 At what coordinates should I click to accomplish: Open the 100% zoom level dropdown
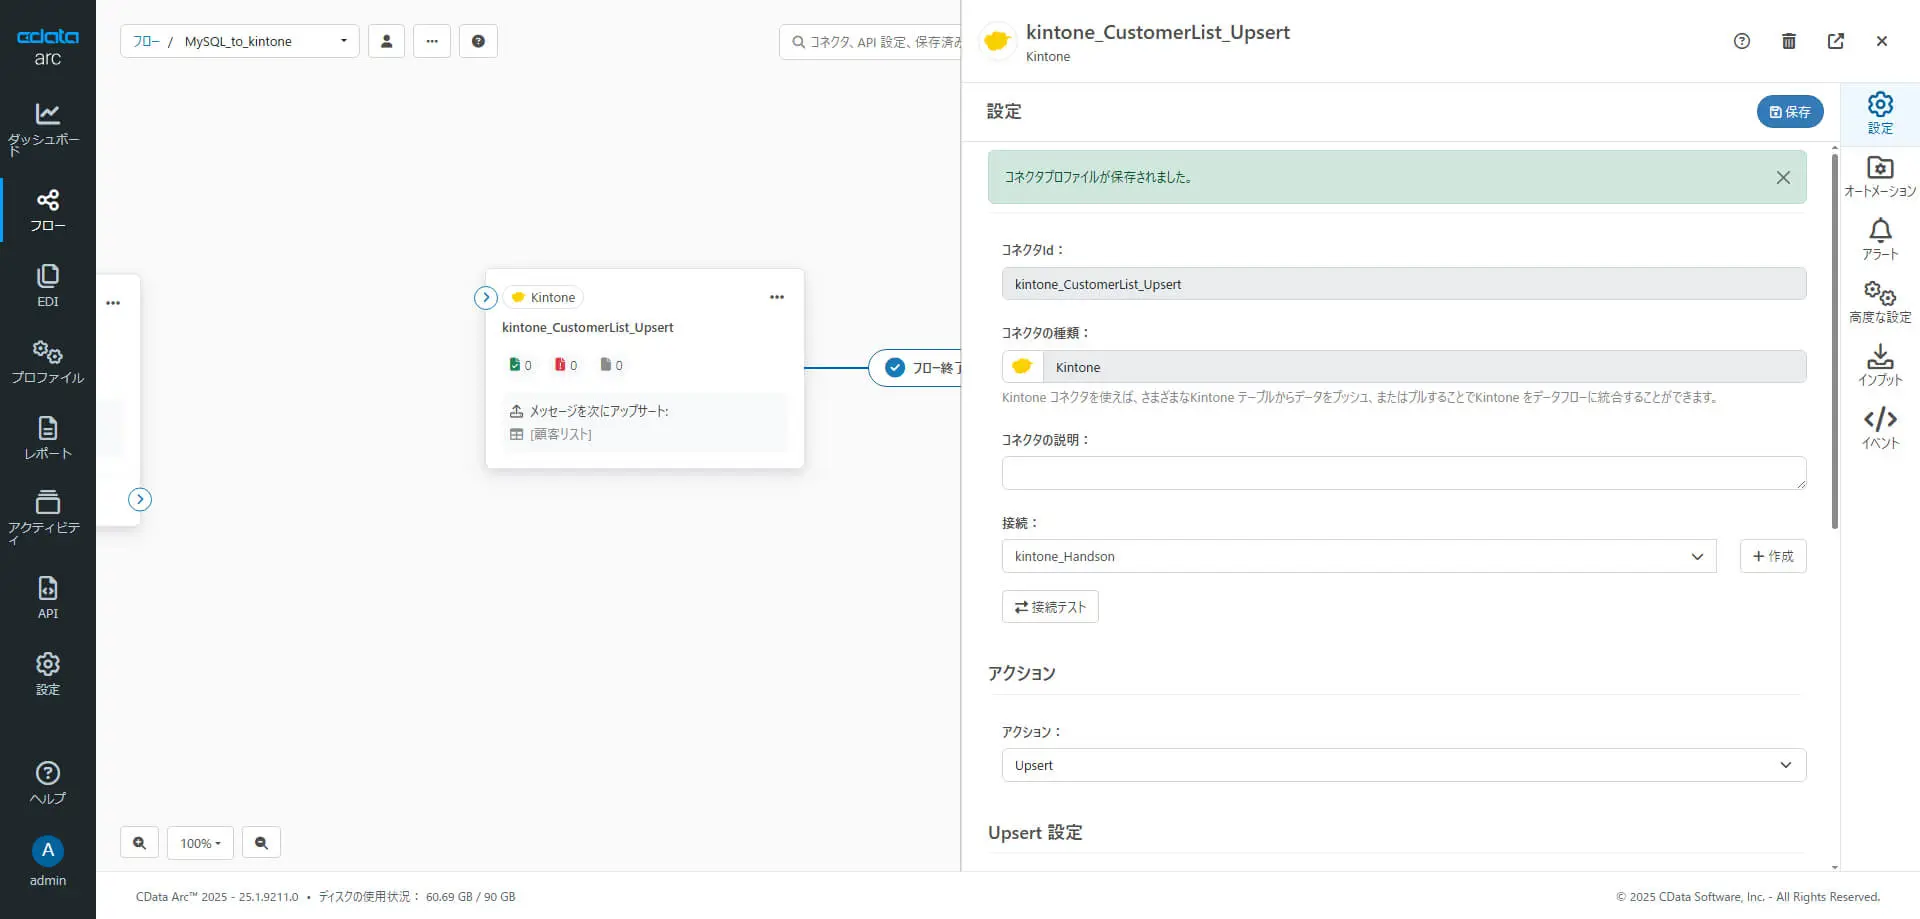tap(200, 843)
